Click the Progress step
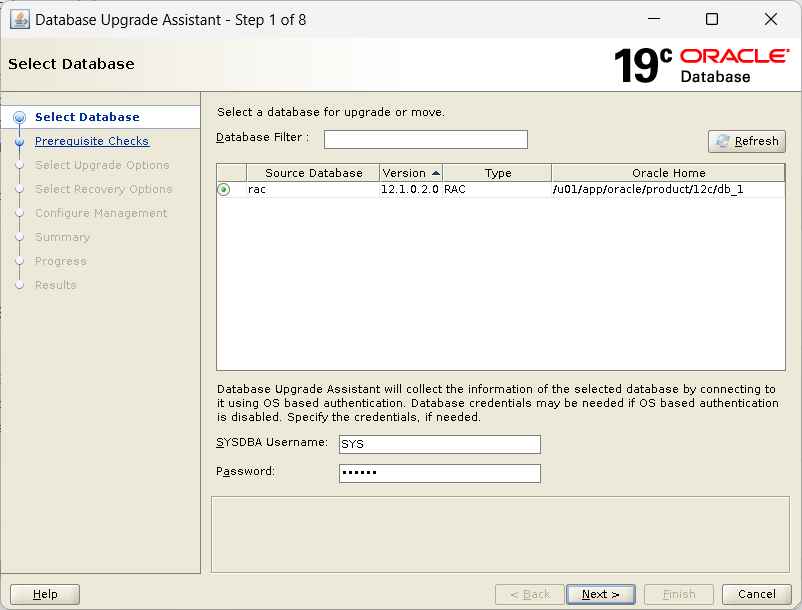Viewport: 802px width, 610px height. pyautogui.click(x=61, y=261)
